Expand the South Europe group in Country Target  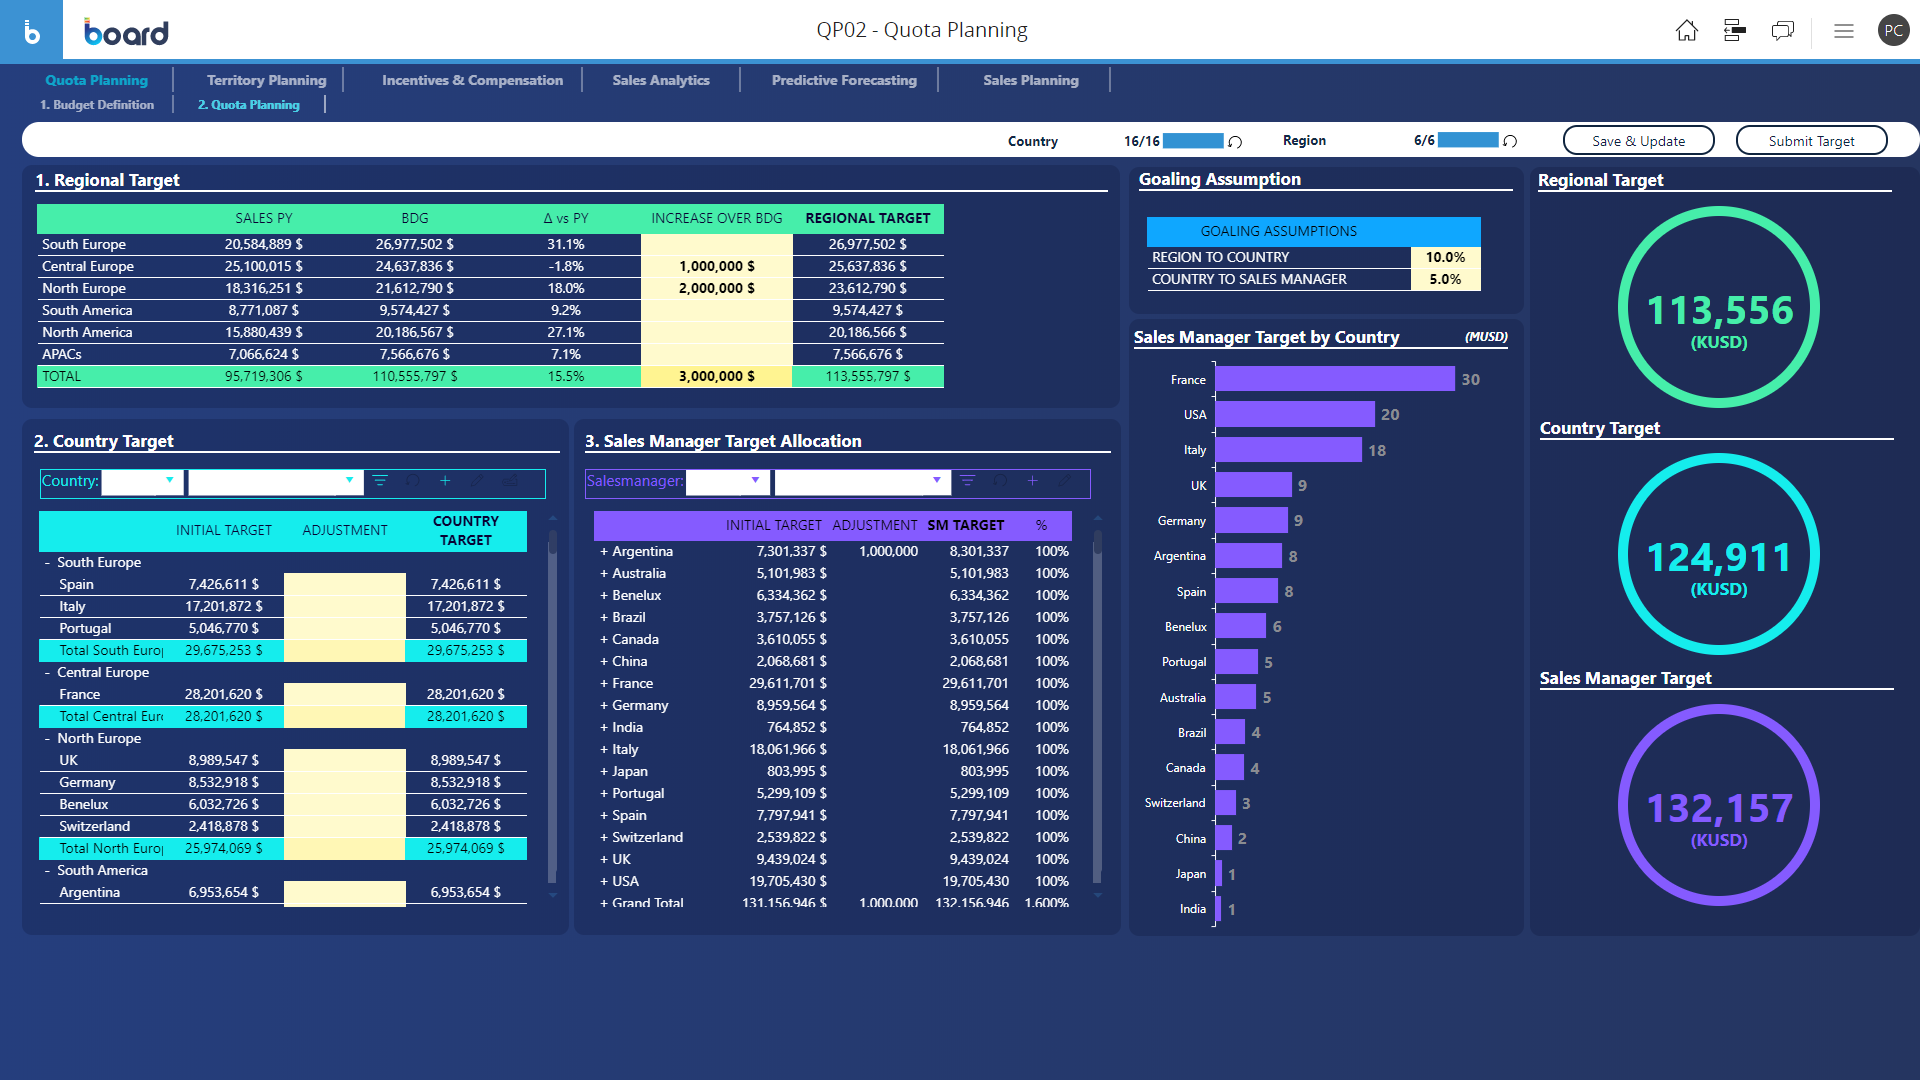47,562
